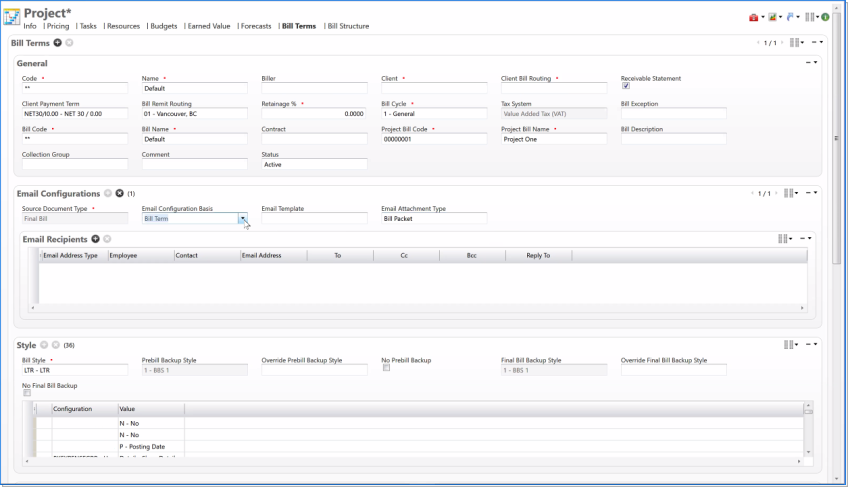848x487 pixels.
Task: Click the chart report icon in header
Action: pos(772,17)
